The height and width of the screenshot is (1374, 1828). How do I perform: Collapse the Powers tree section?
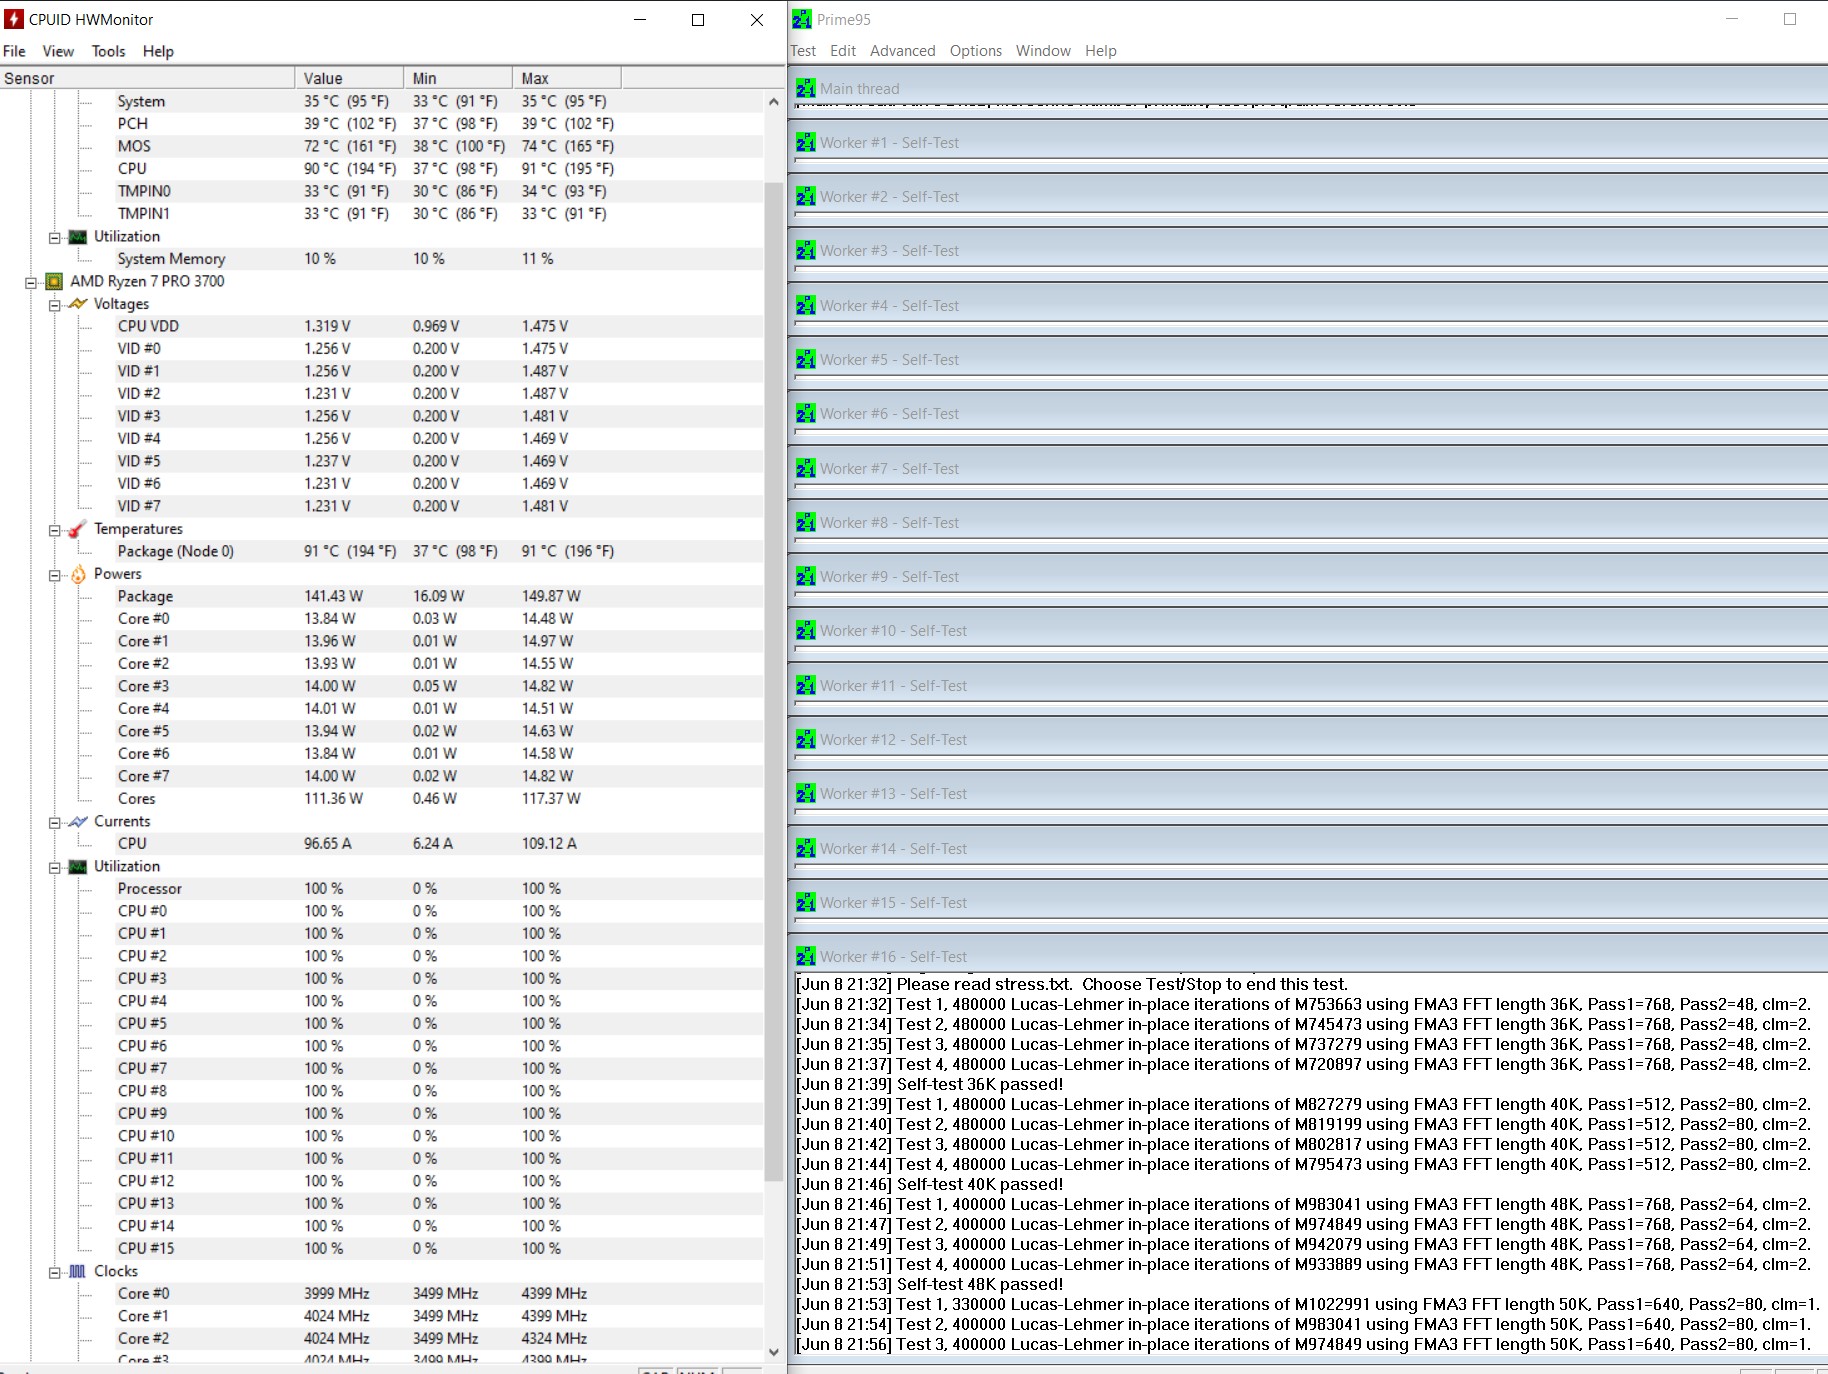[55, 575]
